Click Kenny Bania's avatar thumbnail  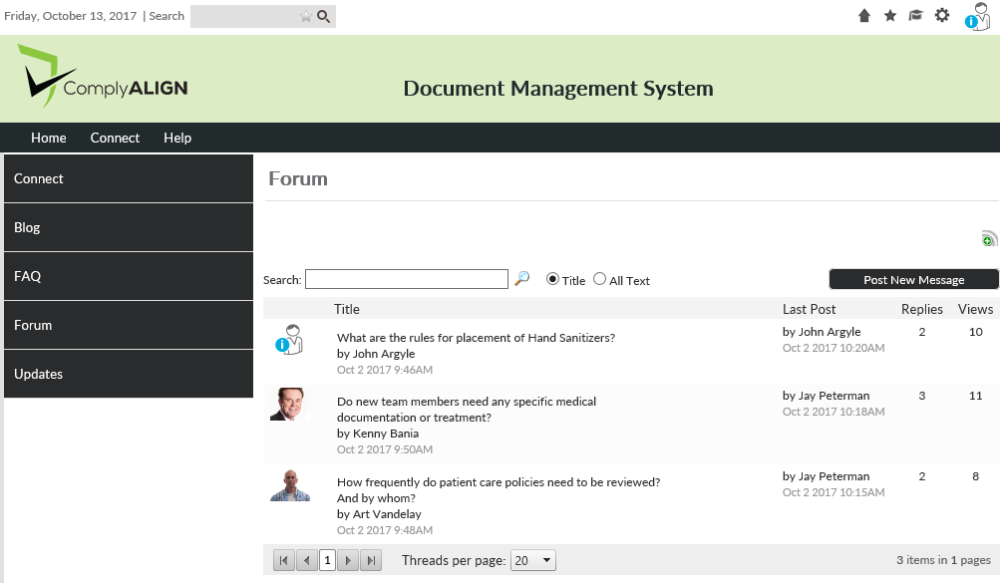[289, 404]
